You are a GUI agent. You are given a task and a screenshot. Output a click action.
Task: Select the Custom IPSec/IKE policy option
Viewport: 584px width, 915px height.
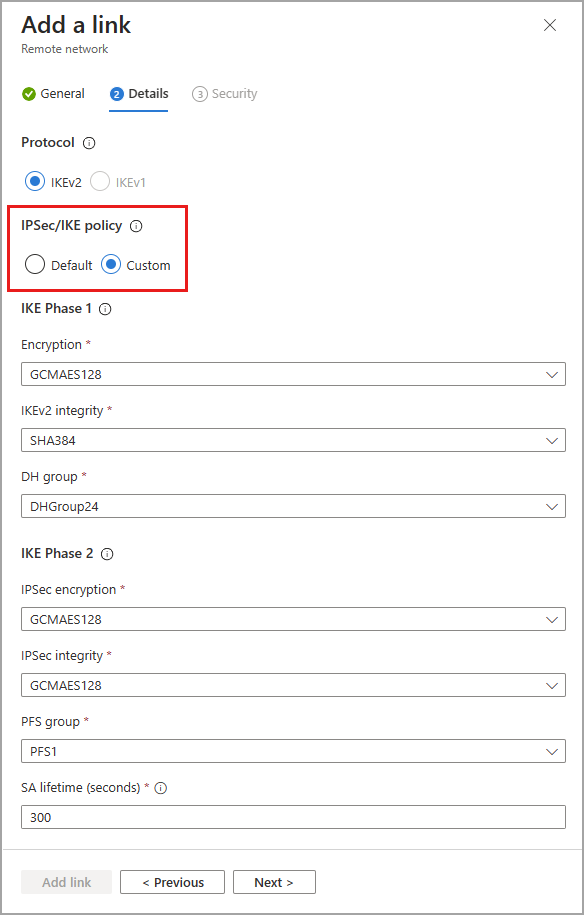110,264
